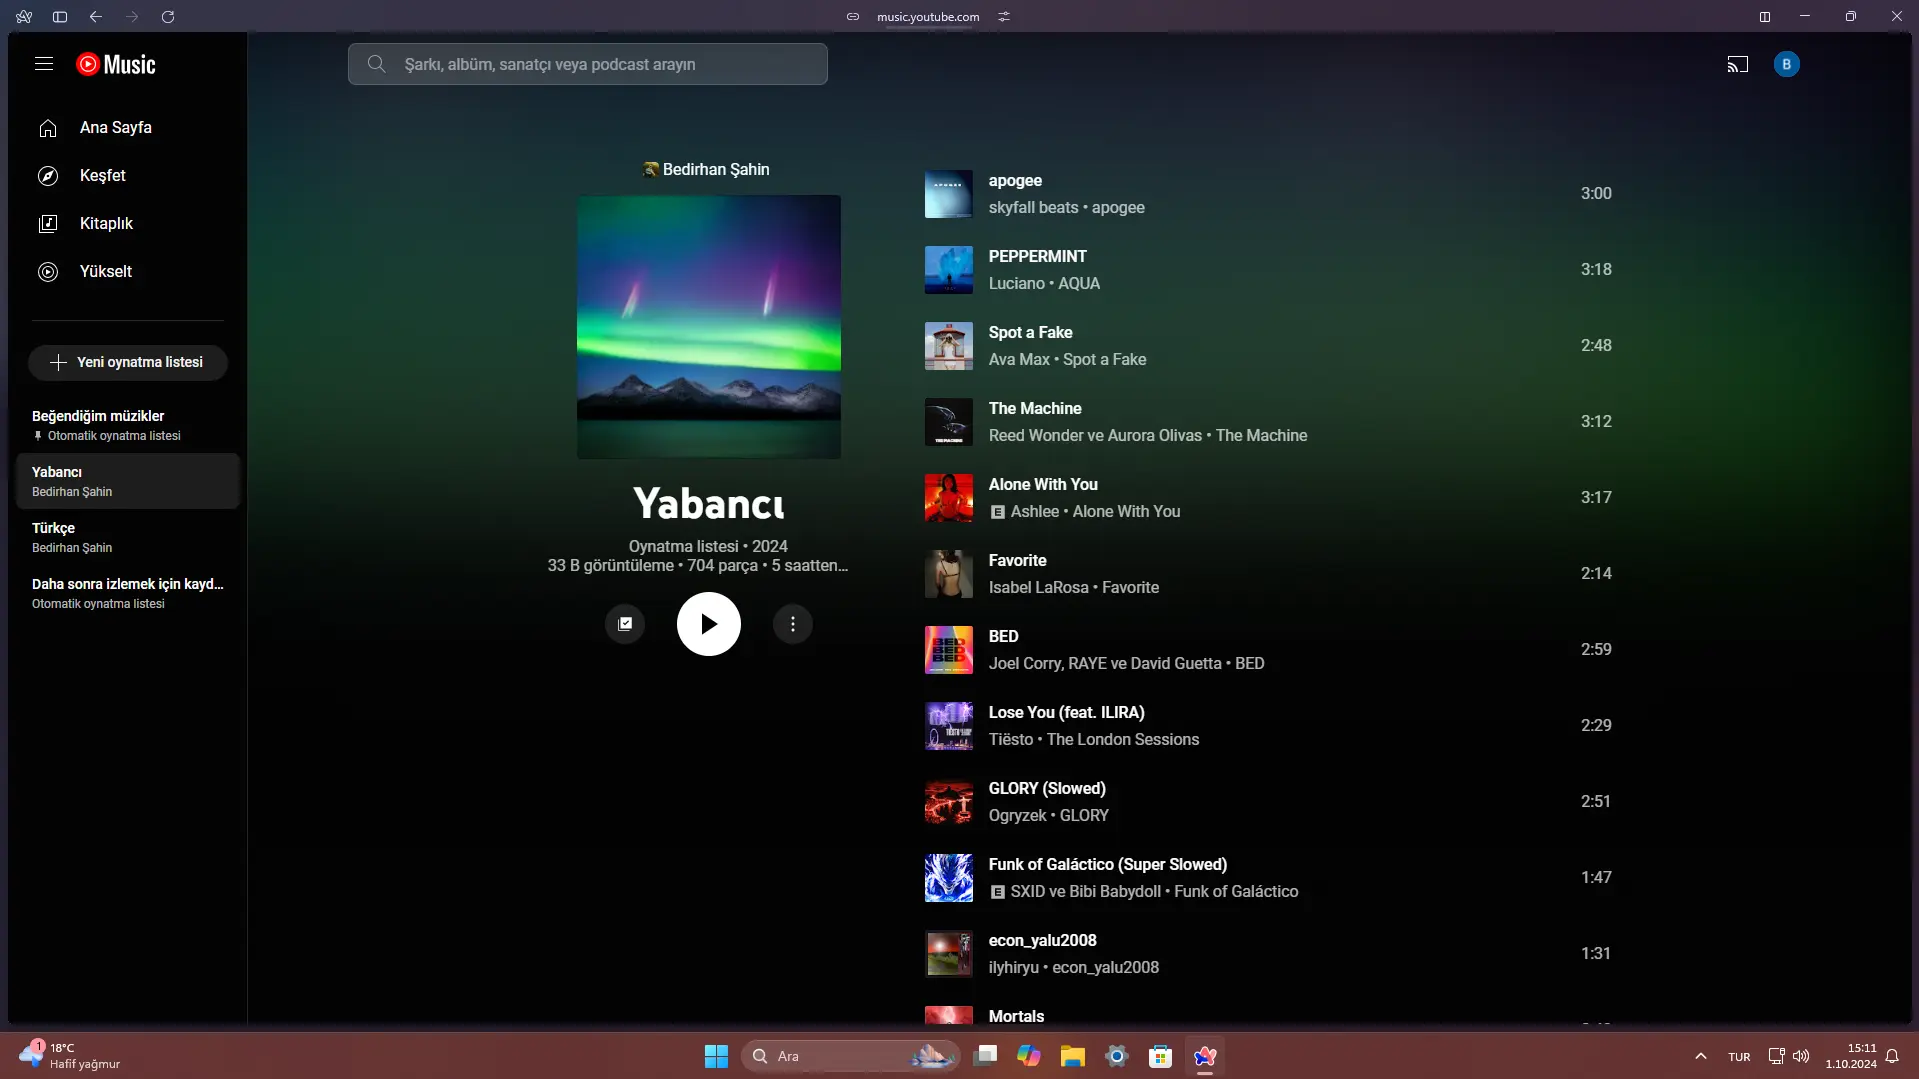Open Beğendiğim müzikler playlist
The height and width of the screenshot is (1079, 1919).
tap(128, 425)
